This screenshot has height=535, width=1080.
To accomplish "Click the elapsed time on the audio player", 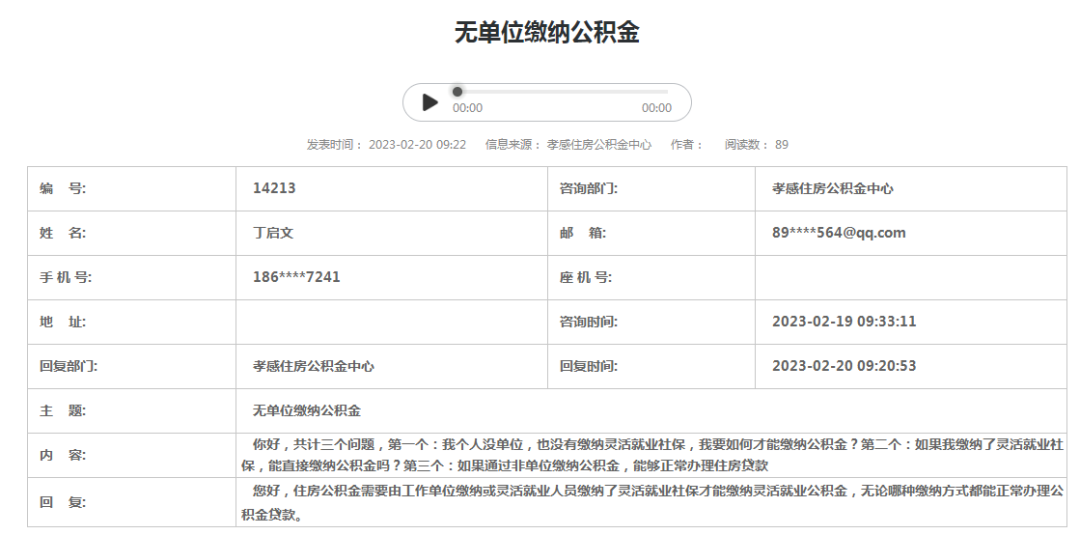I will (467, 108).
